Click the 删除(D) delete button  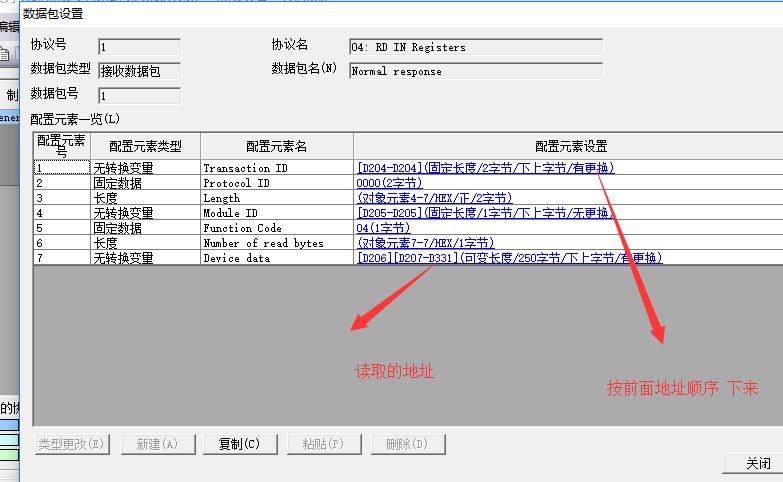coord(408,444)
